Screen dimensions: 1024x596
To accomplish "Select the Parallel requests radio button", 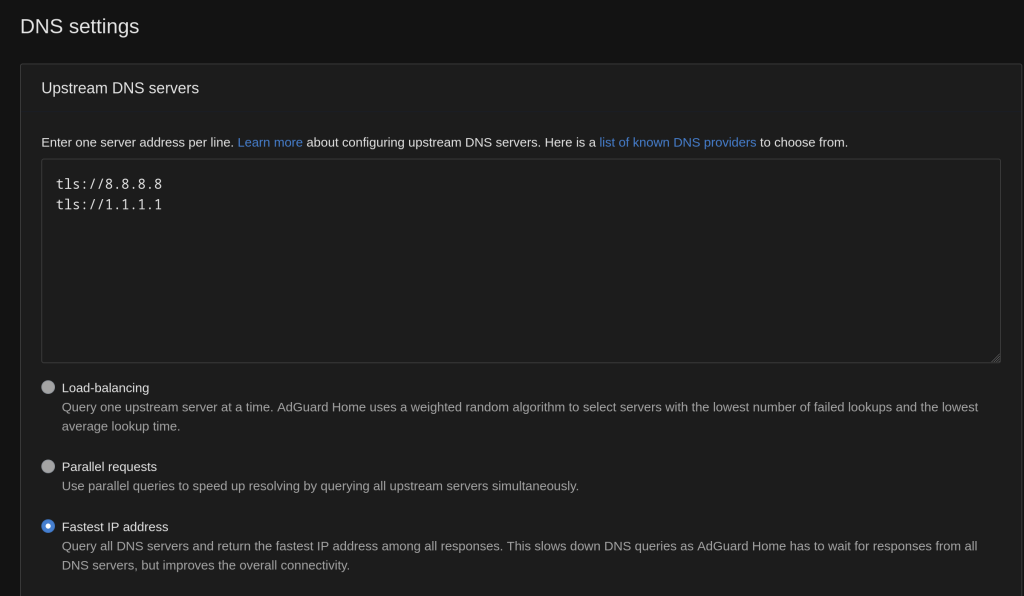I will [x=48, y=466].
